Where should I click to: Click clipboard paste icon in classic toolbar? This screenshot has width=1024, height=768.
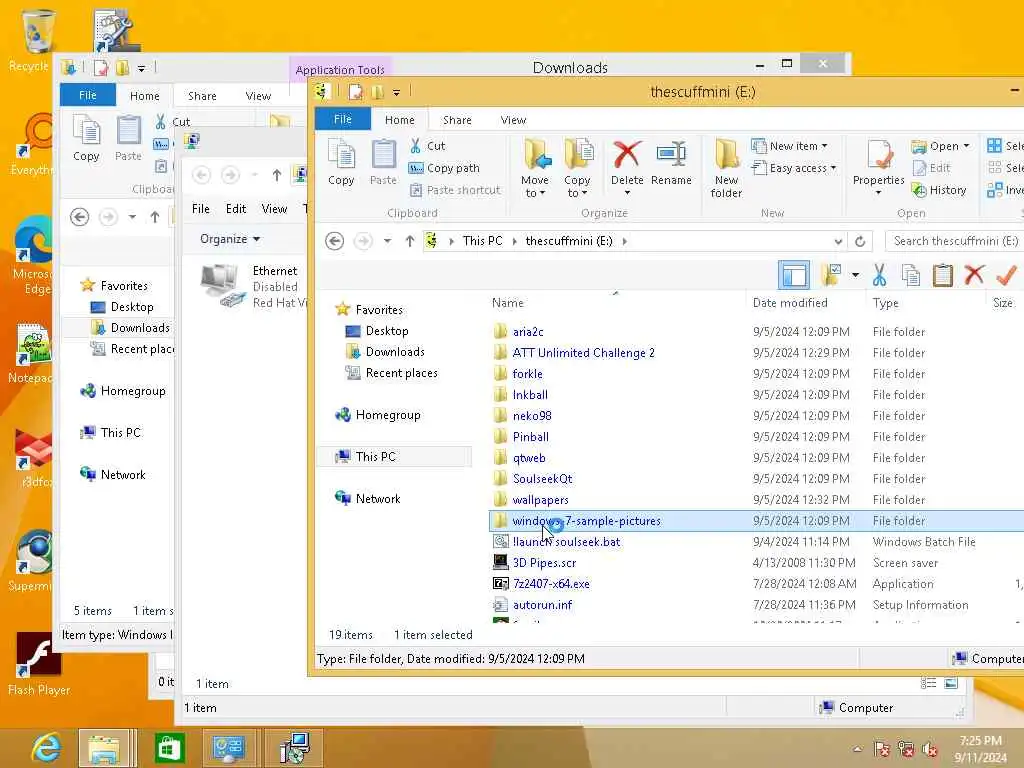(942, 275)
